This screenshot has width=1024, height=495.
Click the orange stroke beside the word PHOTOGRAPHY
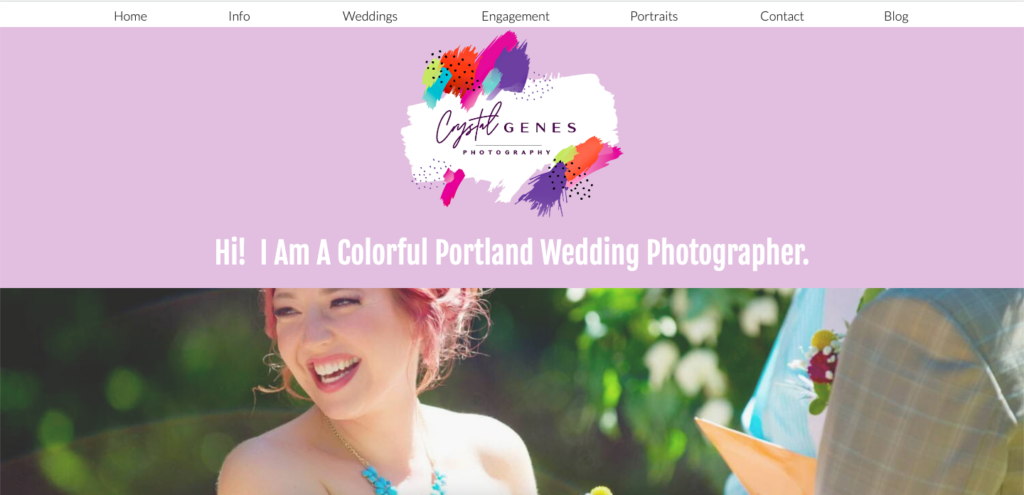click(x=583, y=157)
